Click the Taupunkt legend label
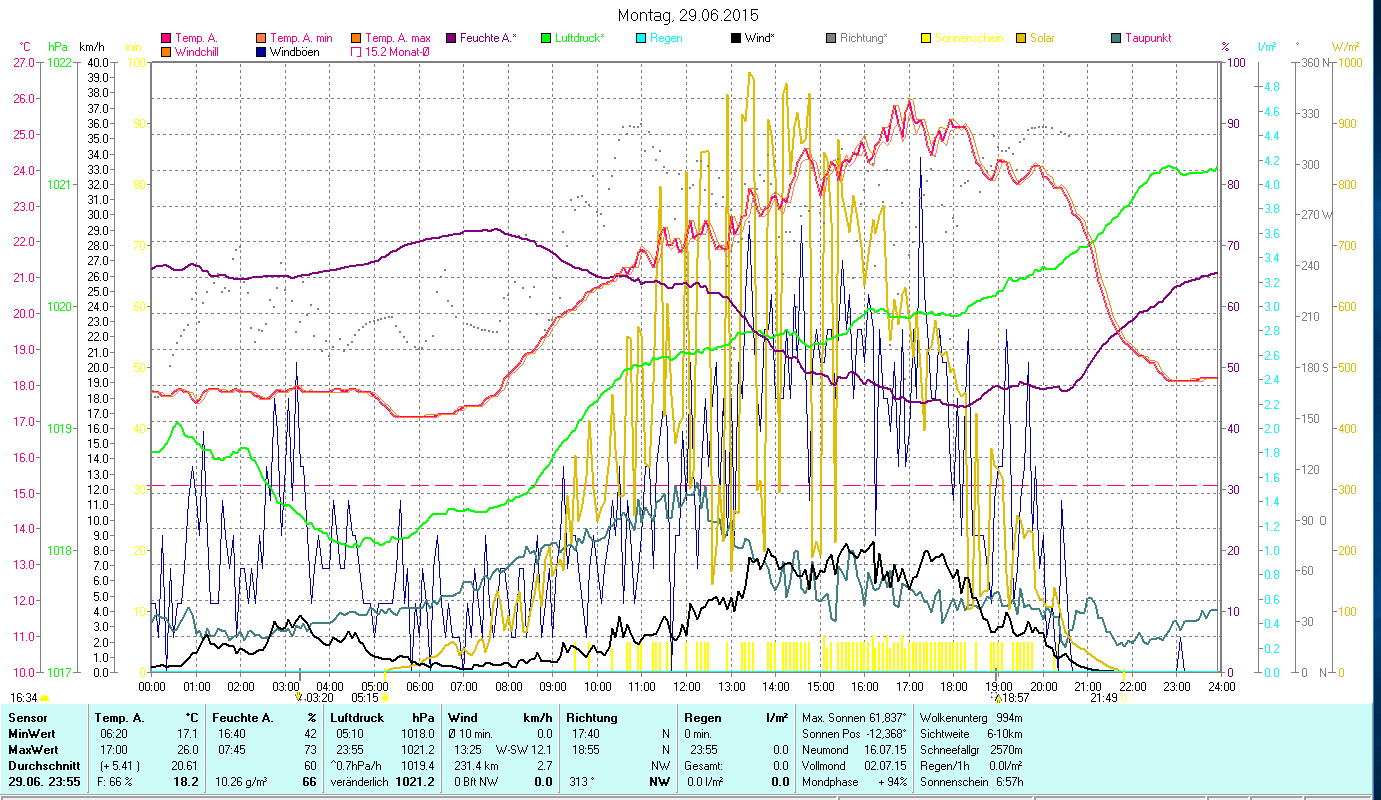The image size is (1381, 800). [1148, 38]
